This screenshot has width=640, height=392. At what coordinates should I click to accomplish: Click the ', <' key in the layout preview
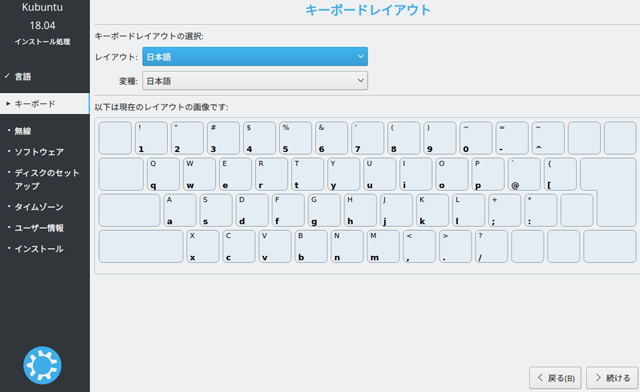point(419,246)
